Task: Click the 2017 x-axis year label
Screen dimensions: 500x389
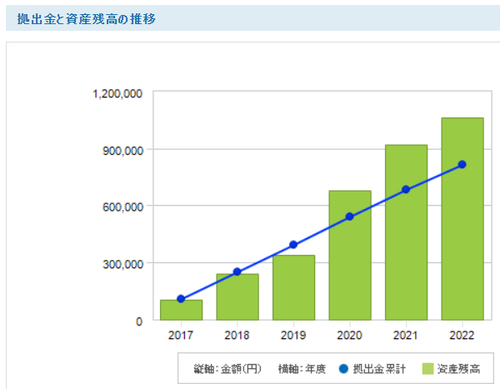Action: 181,335
